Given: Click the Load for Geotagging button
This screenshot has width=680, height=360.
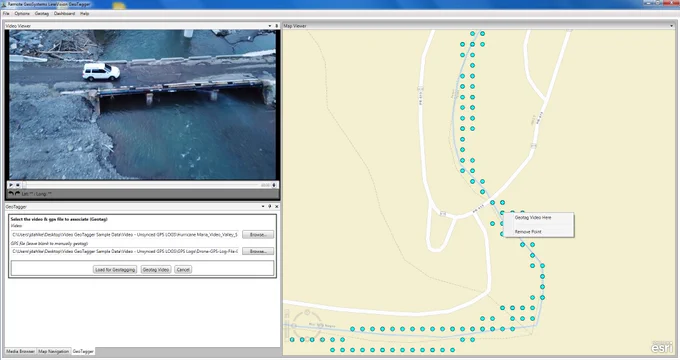Looking at the screenshot, I should (115, 269).
